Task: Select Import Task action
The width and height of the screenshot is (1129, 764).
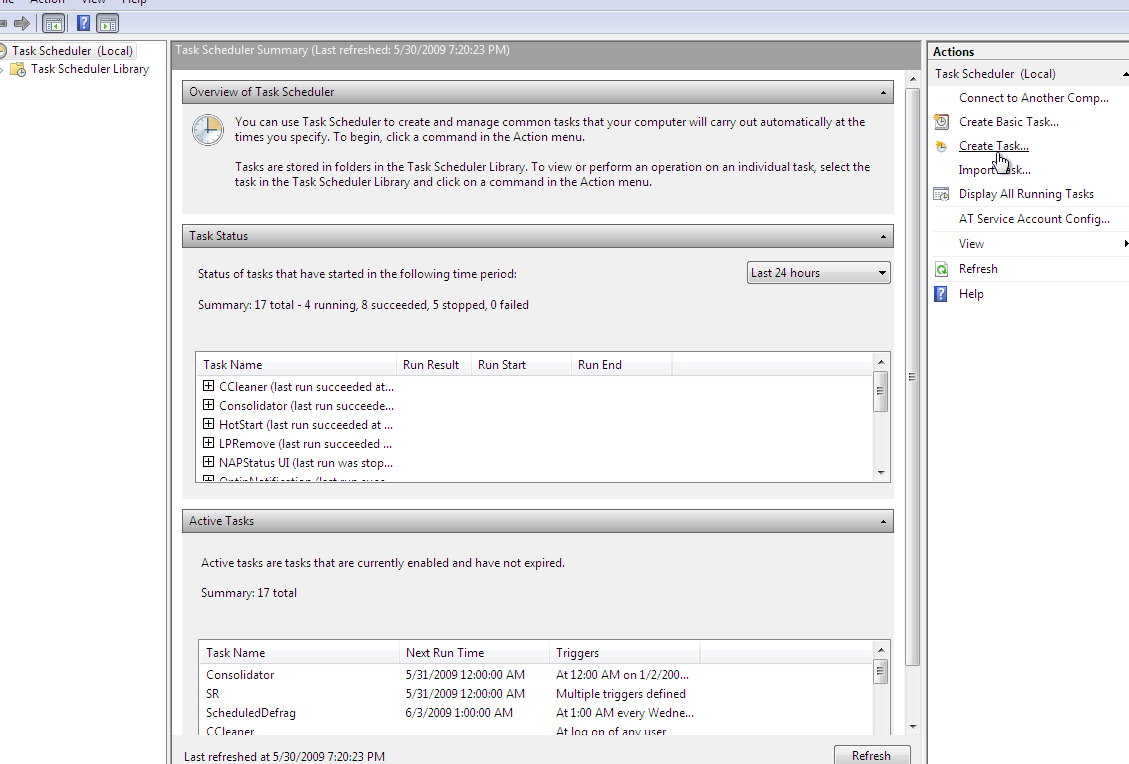Action: click(994, 170)
